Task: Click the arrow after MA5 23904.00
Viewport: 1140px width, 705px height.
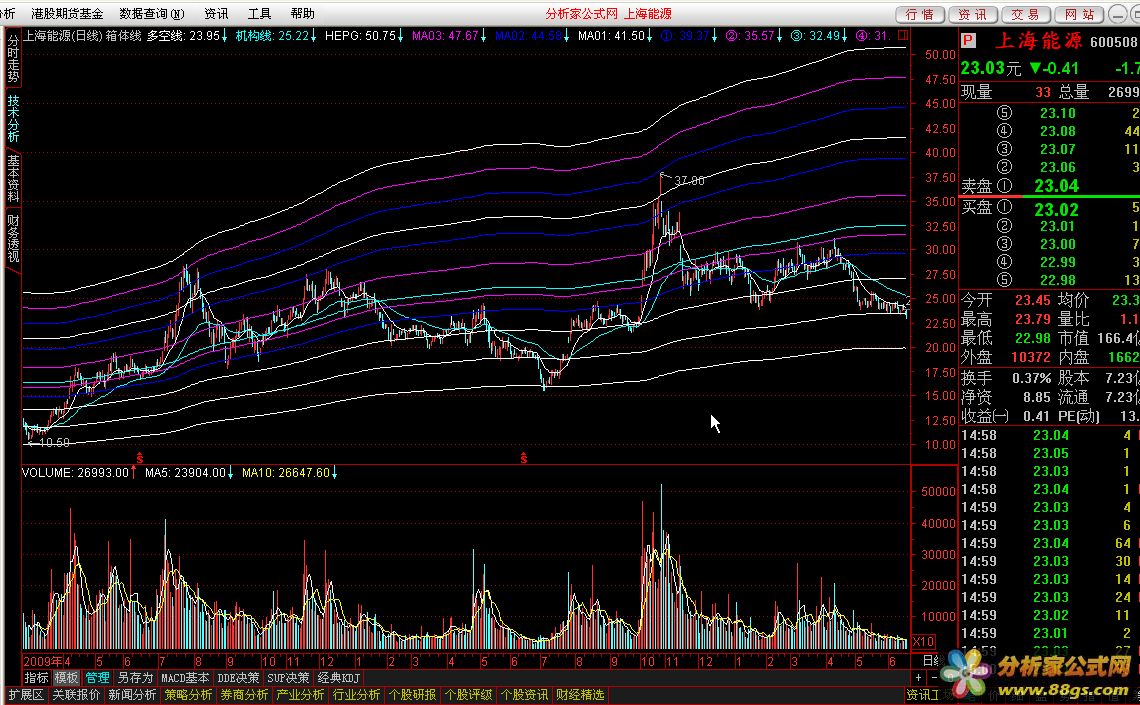Action: click(x=230, y=472)
